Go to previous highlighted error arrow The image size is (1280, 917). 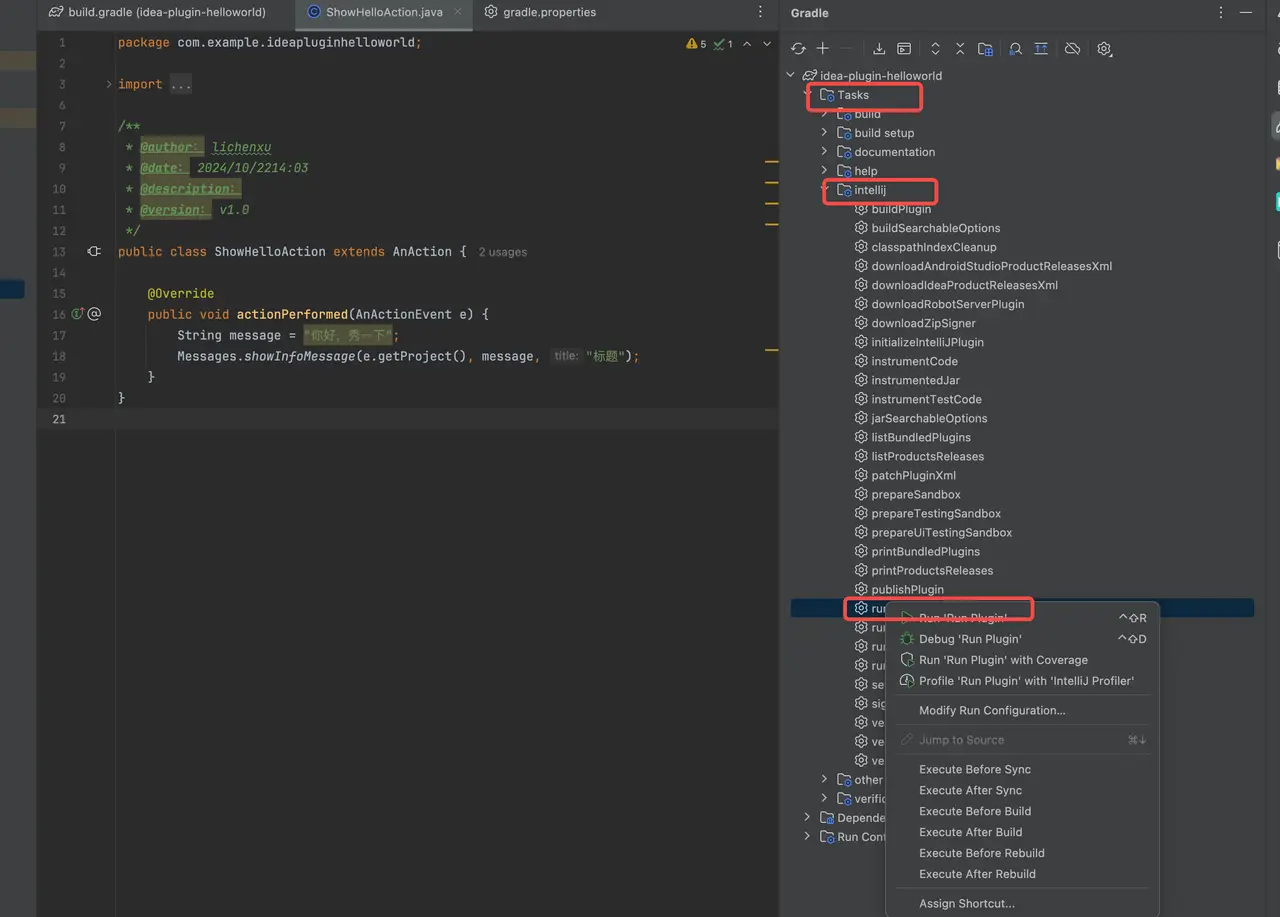coord(748,44)
